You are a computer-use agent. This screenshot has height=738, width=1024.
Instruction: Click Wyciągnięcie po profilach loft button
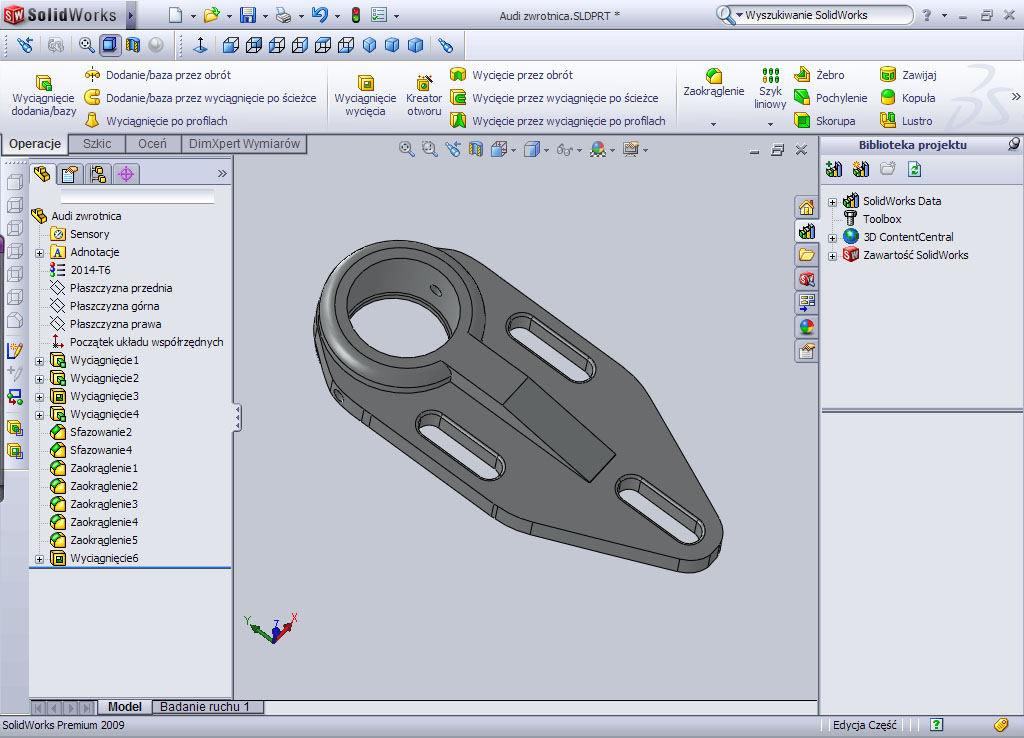[x=156, y=121]
